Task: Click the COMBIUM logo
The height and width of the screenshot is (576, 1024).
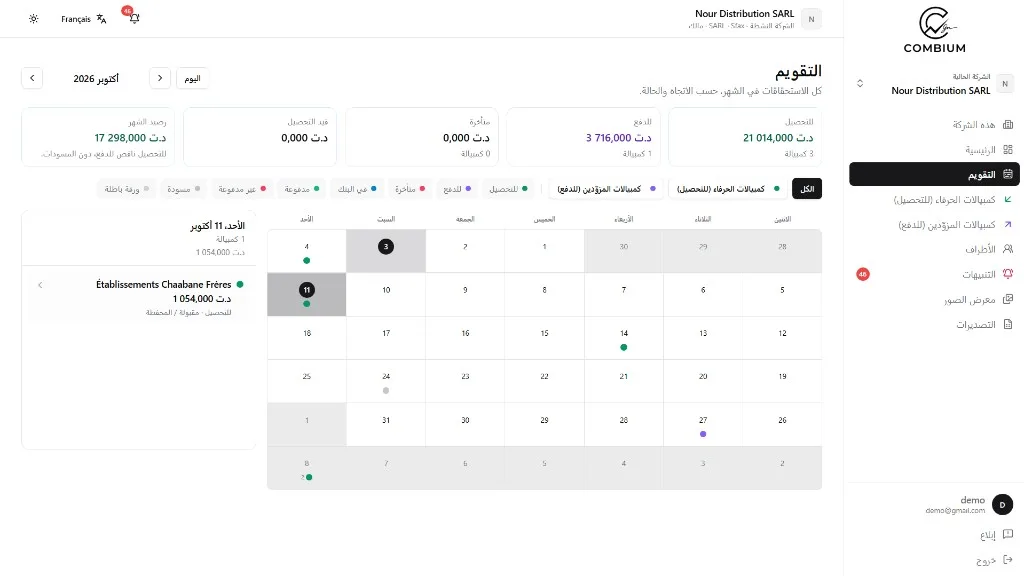Action: pyautogui.click(x=934, y=30)
